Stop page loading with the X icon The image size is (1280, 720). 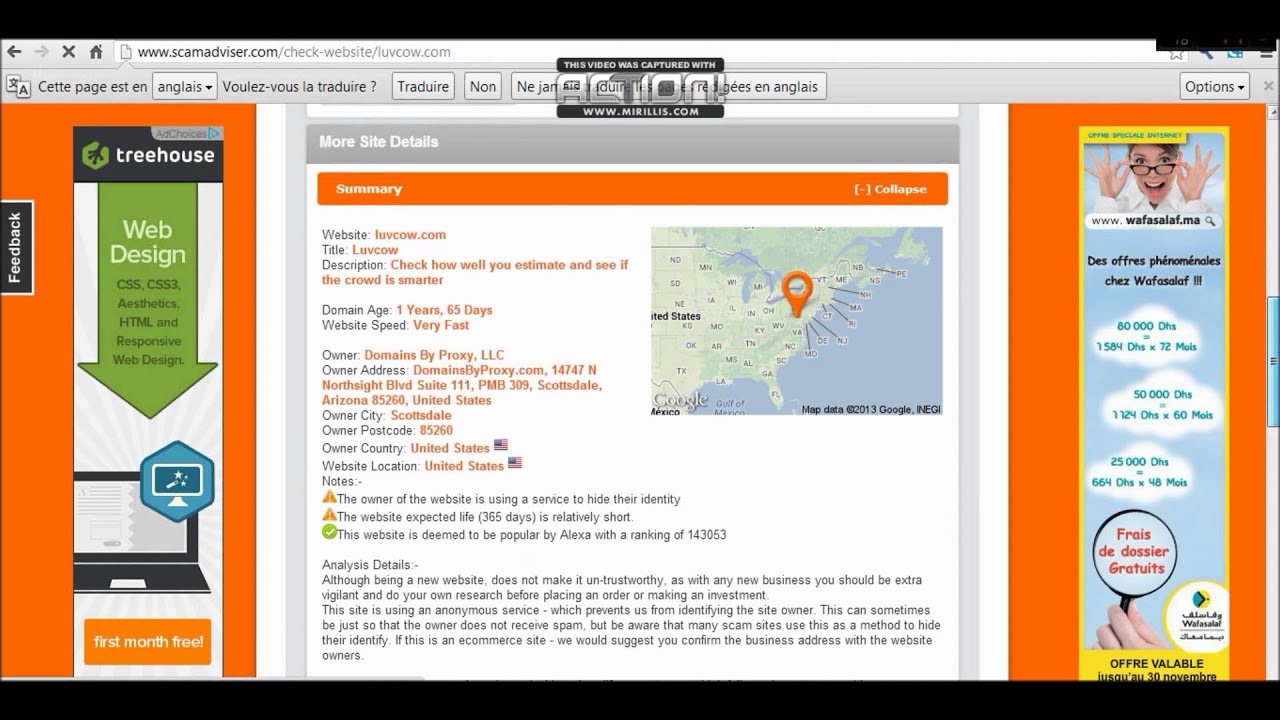69,52
